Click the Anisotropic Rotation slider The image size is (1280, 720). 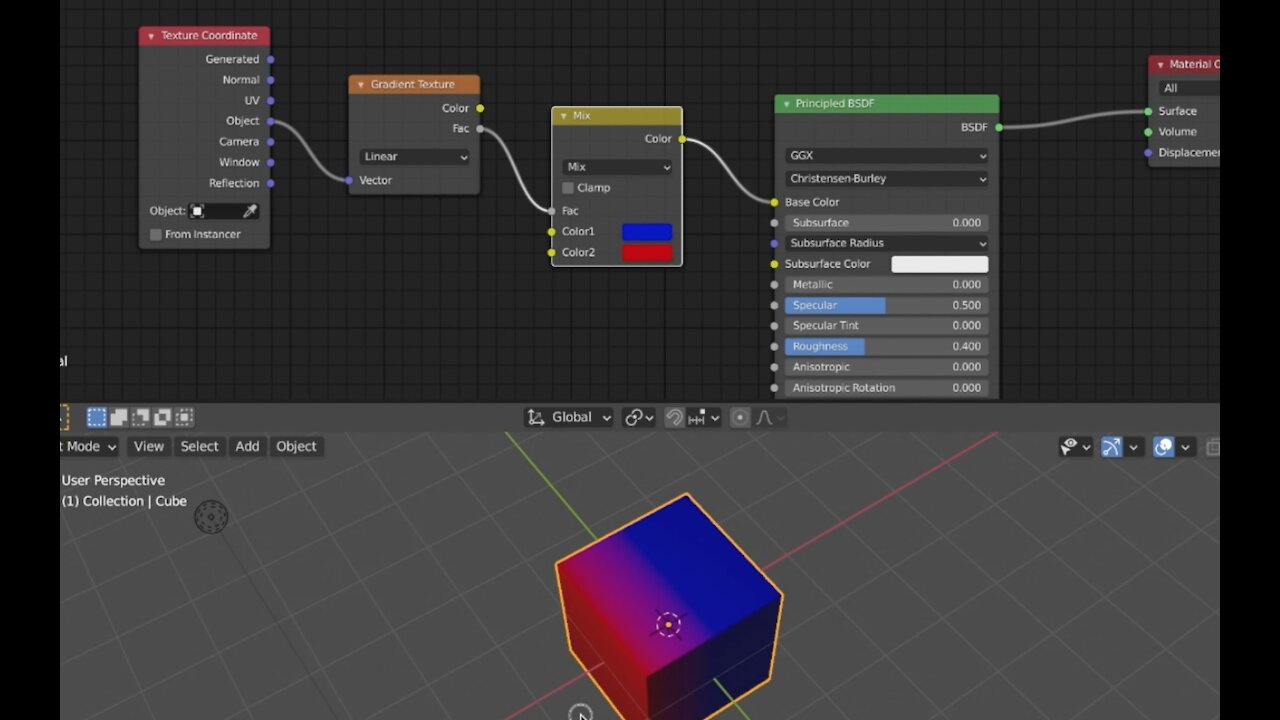[x=887, y=388]
